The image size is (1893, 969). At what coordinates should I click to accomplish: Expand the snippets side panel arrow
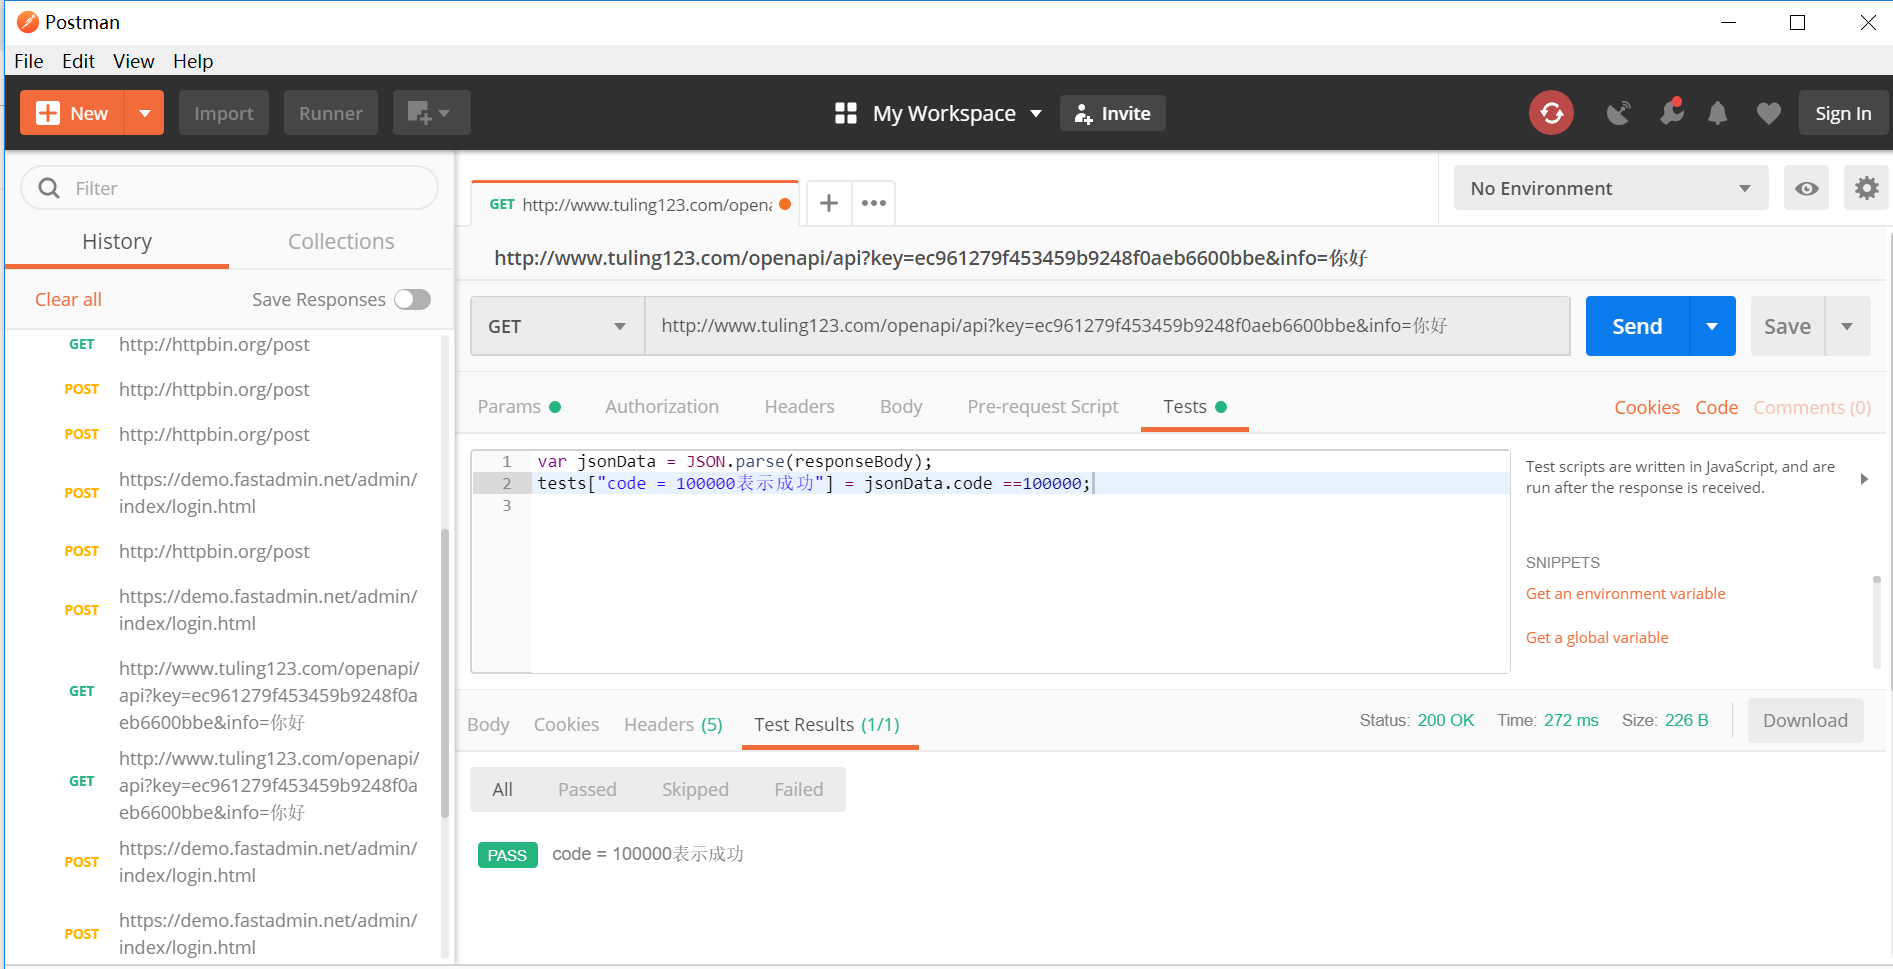[1864, 479]
